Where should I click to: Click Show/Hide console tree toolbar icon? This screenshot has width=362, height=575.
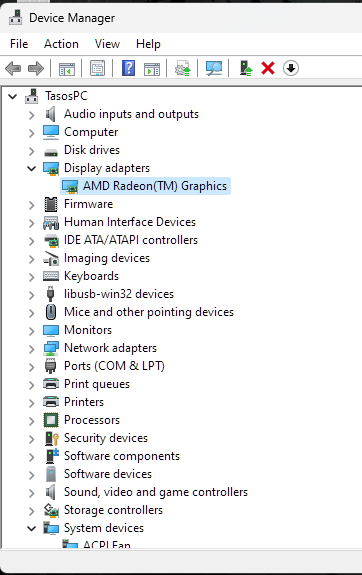pos(67,68)
